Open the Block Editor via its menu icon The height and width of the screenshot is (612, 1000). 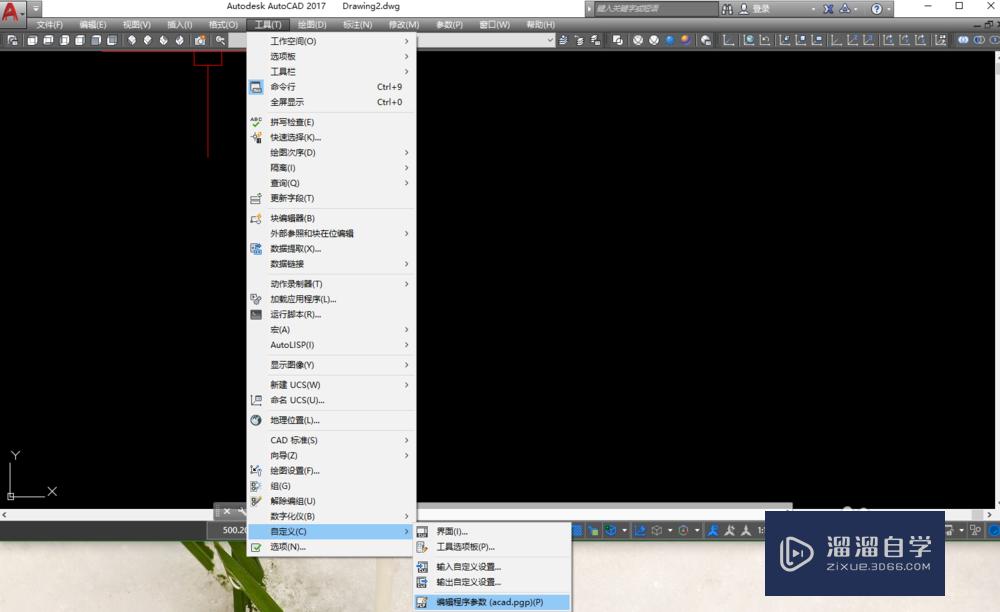click(x=256, y=218)
